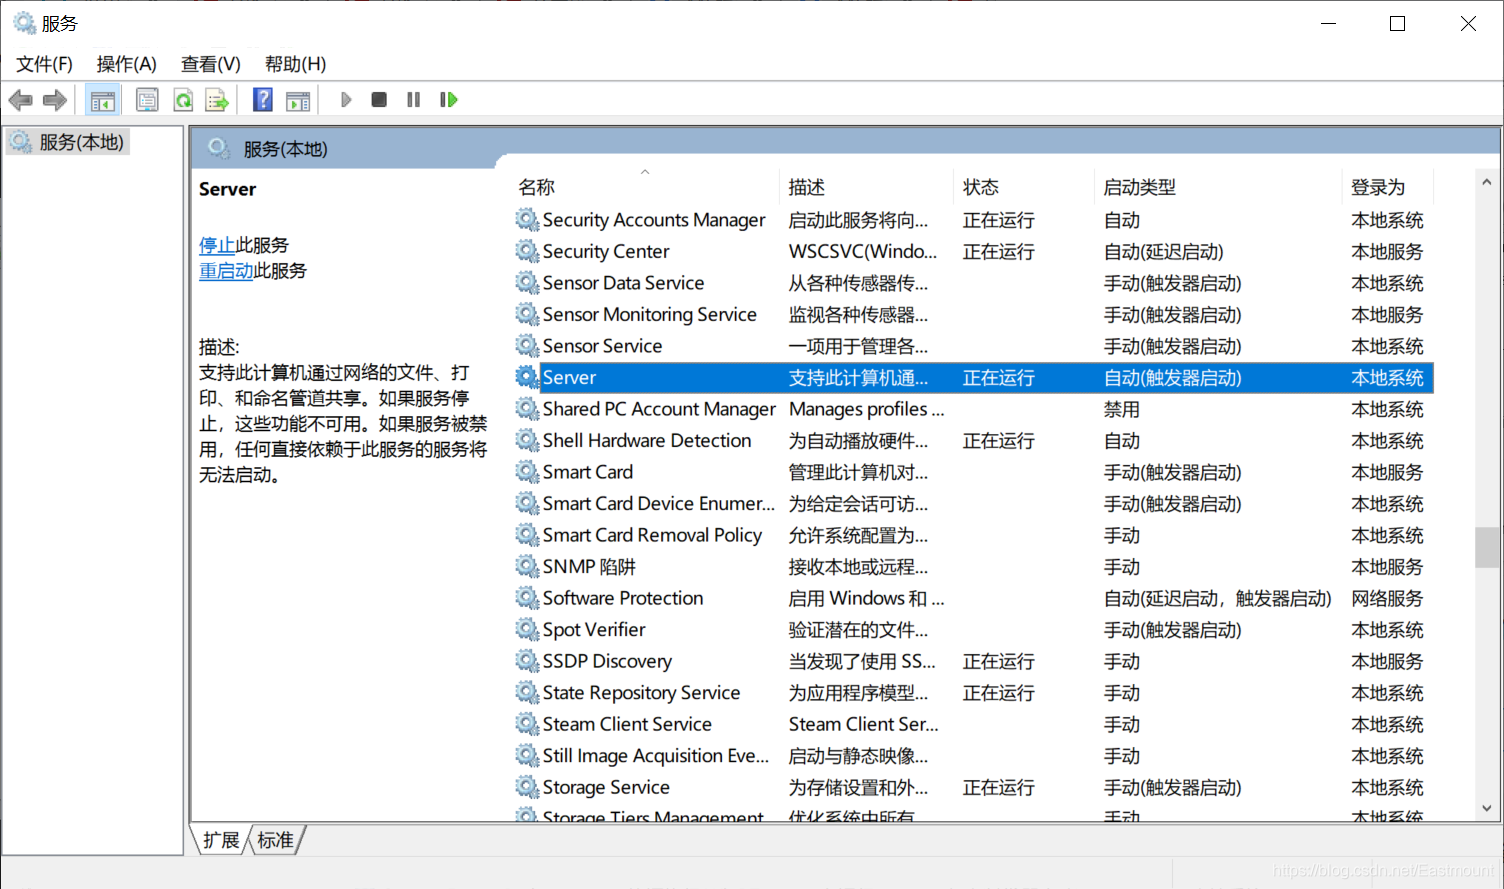Switch to the 扩展 tab
Image resolution: width=1504 pixels, height=889 pixels.
click(x=221, y=840)
